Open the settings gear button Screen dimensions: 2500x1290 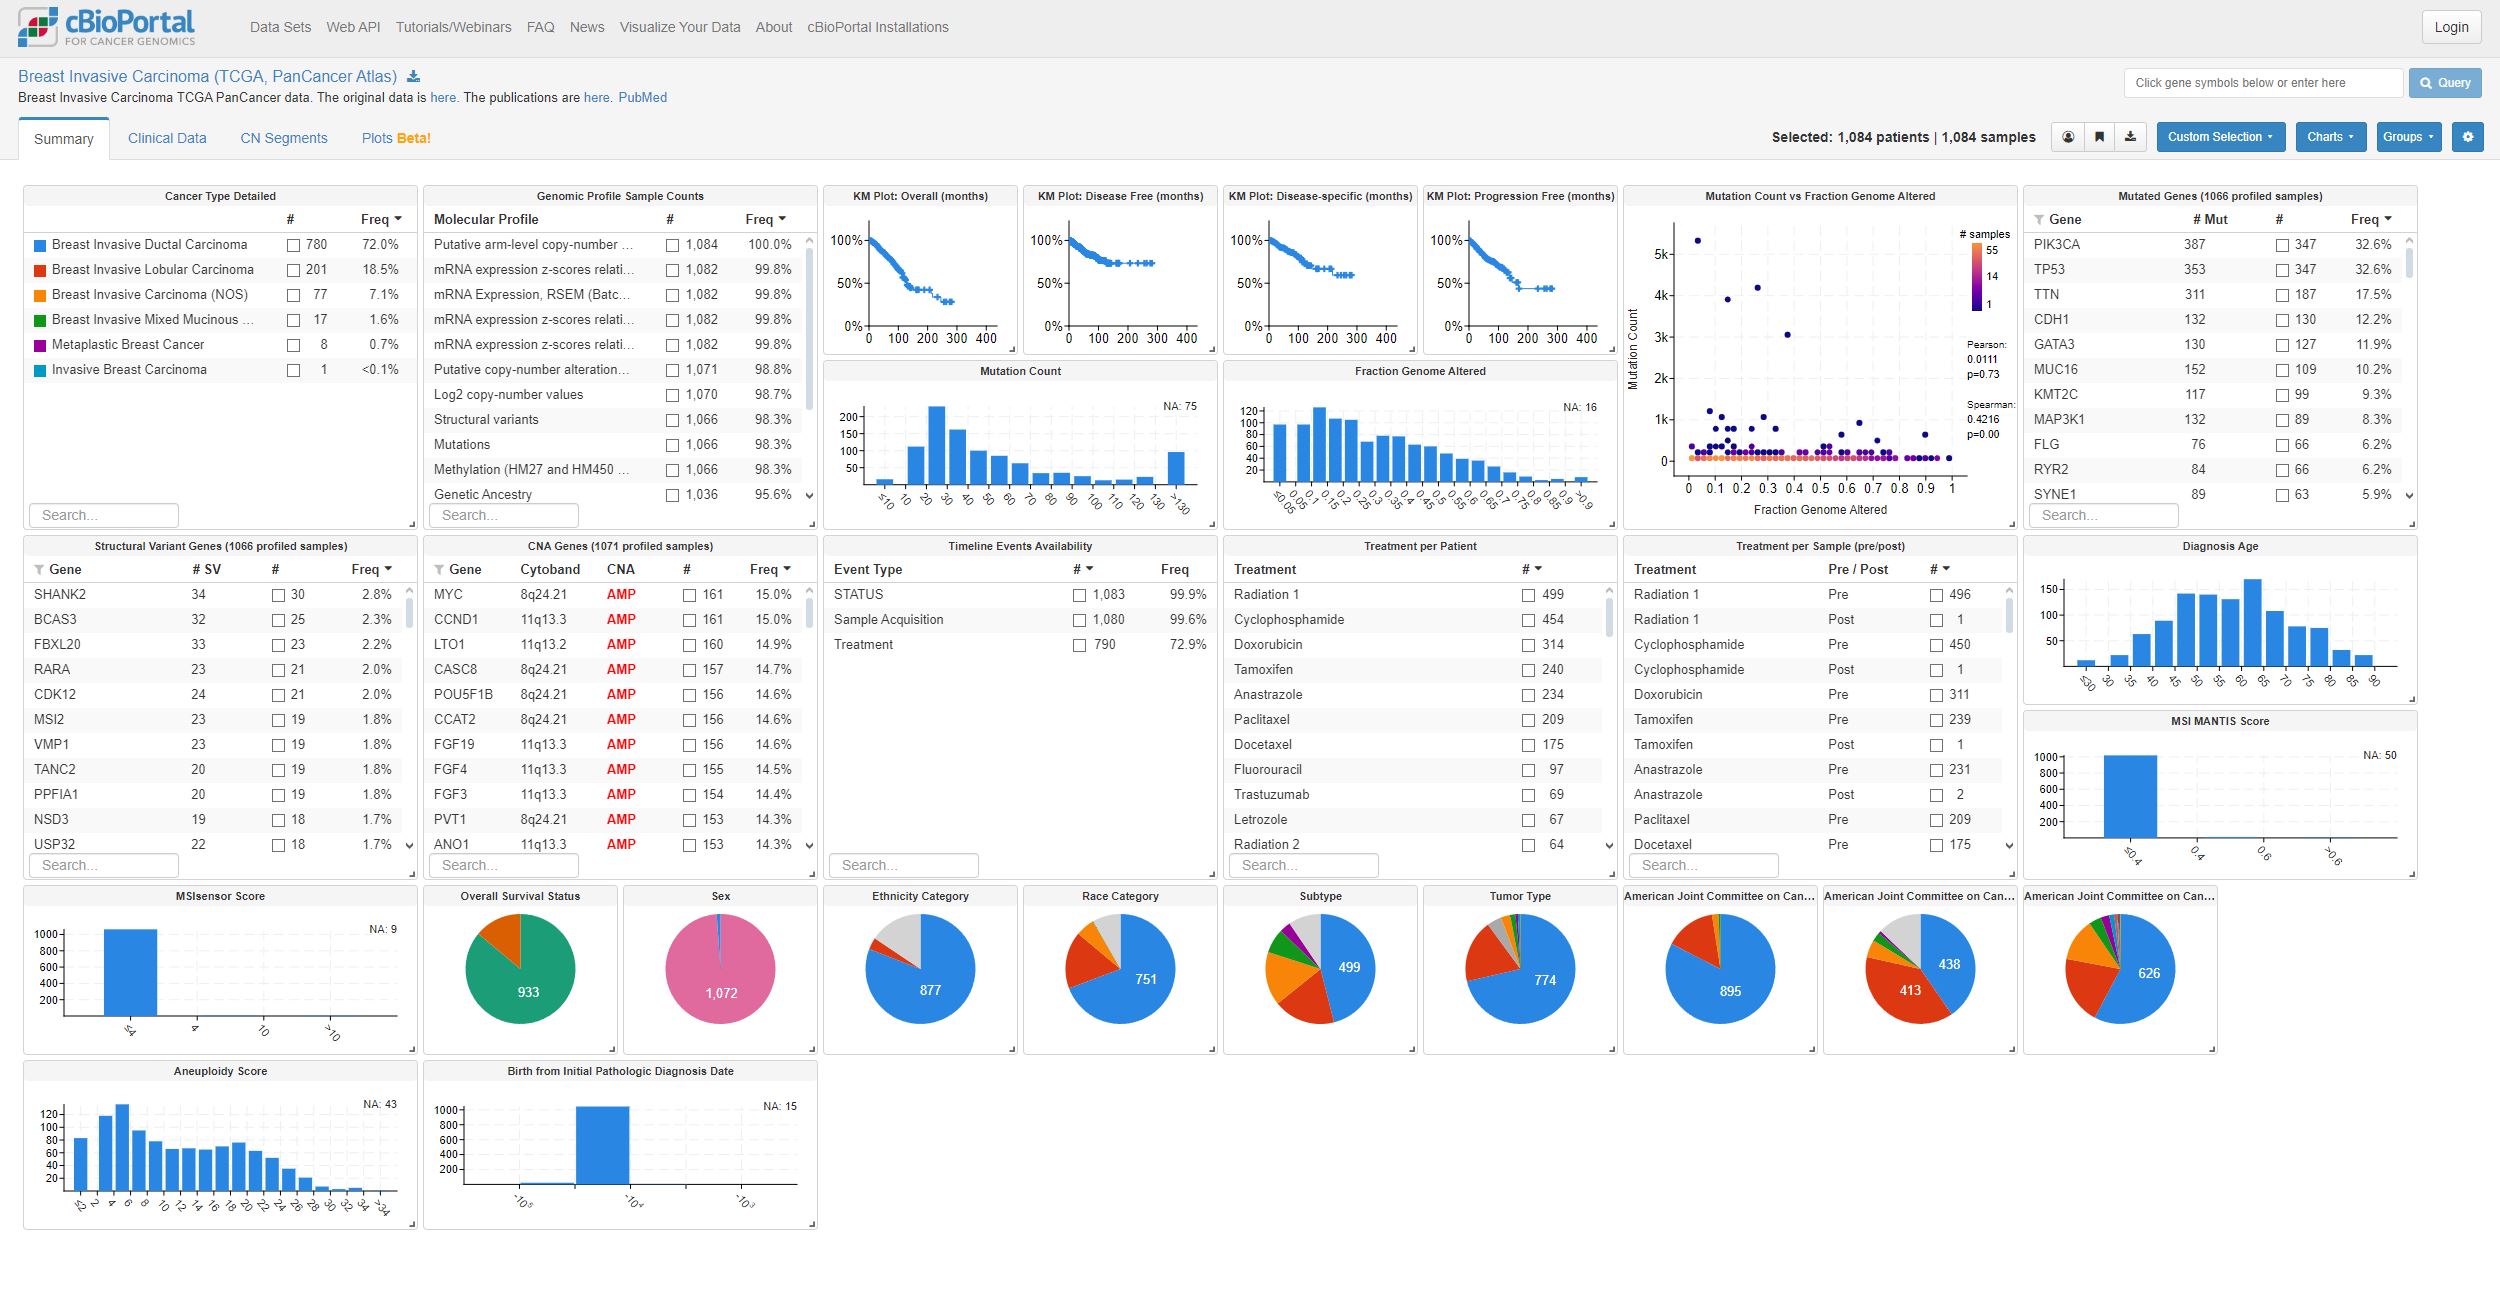tap(2467, 137)
